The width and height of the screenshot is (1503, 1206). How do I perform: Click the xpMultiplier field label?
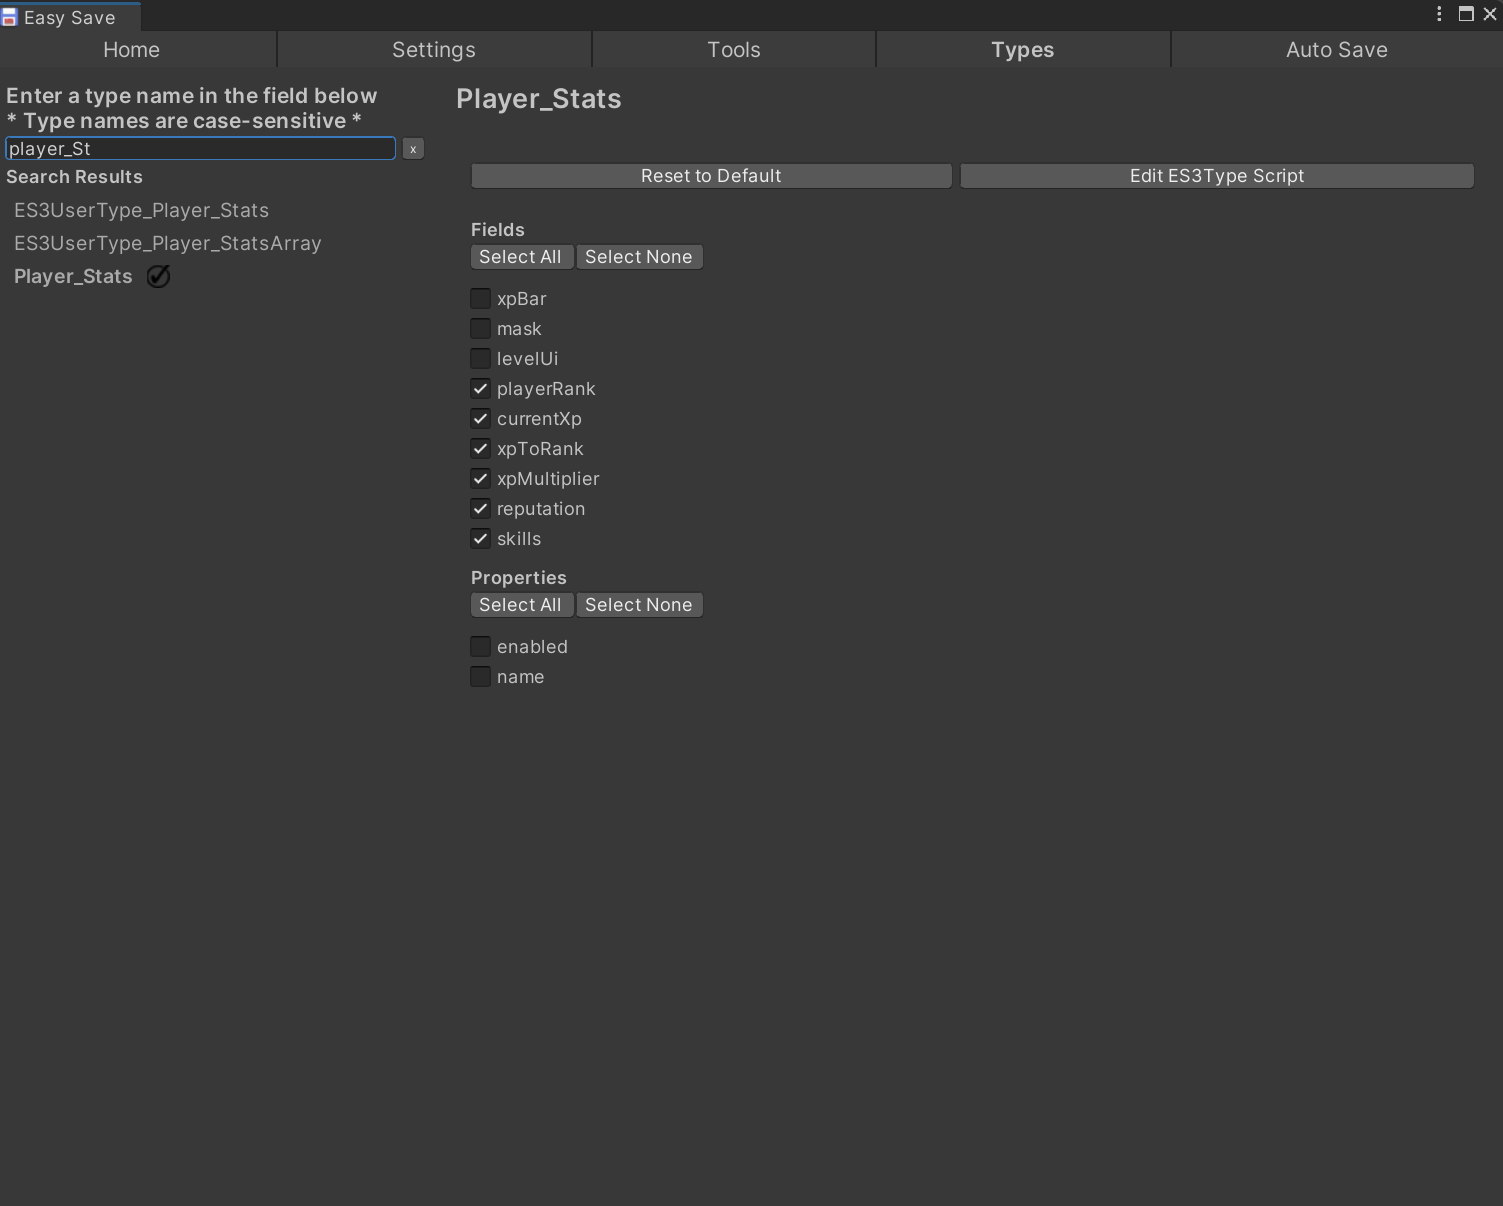[548, 479]
